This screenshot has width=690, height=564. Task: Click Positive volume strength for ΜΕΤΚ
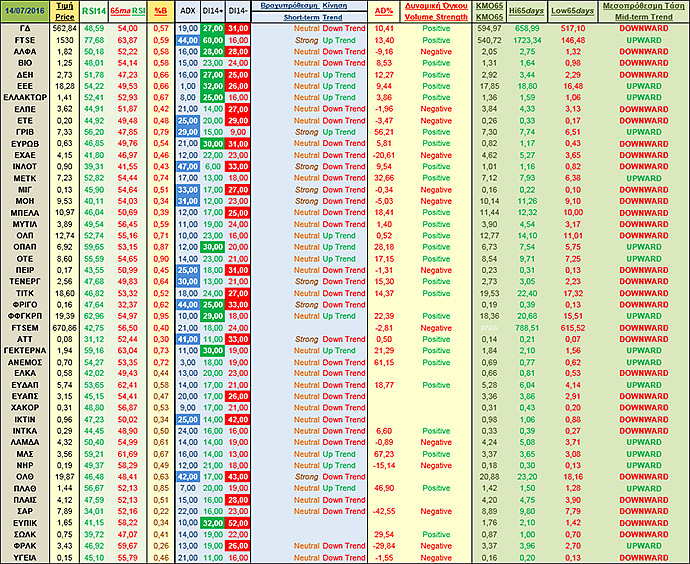point(436,178)
